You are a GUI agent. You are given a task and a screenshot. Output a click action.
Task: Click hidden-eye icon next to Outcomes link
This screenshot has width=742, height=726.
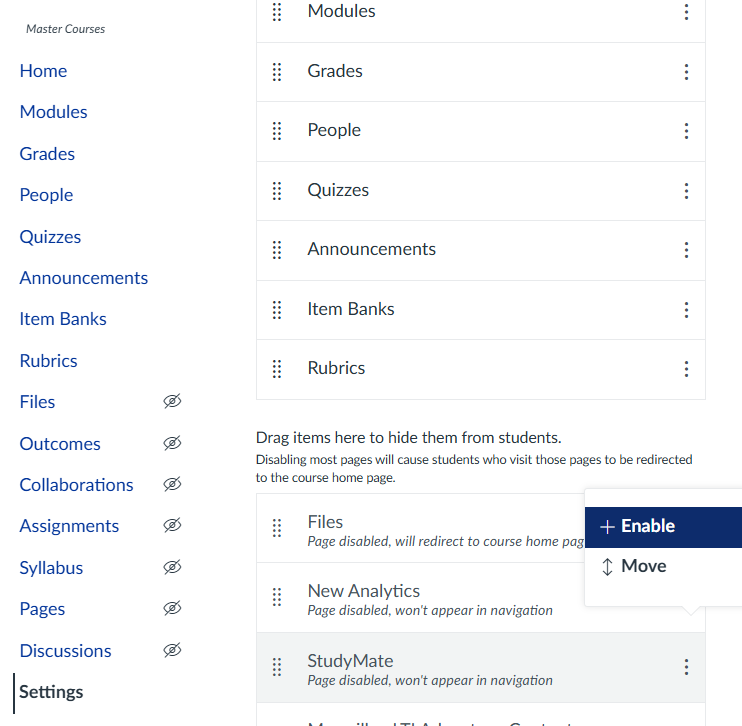coord(172,443)
